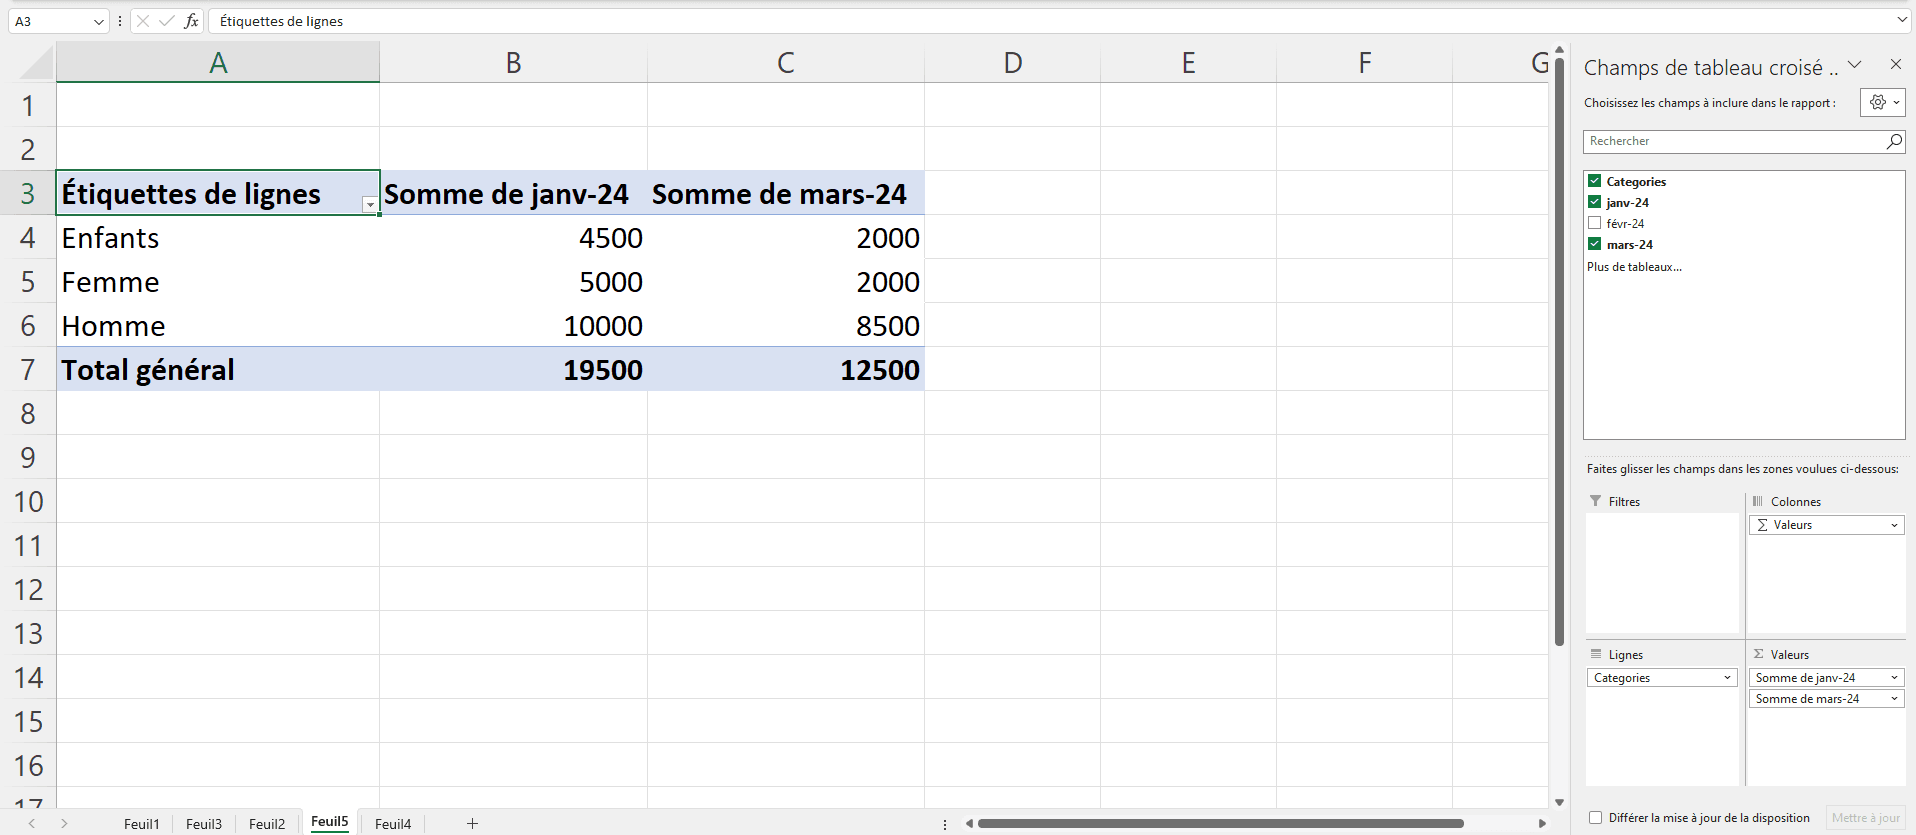Open the Étiquettes de lignes filter dropdown
1916x835 pixels.
[370, 204]
